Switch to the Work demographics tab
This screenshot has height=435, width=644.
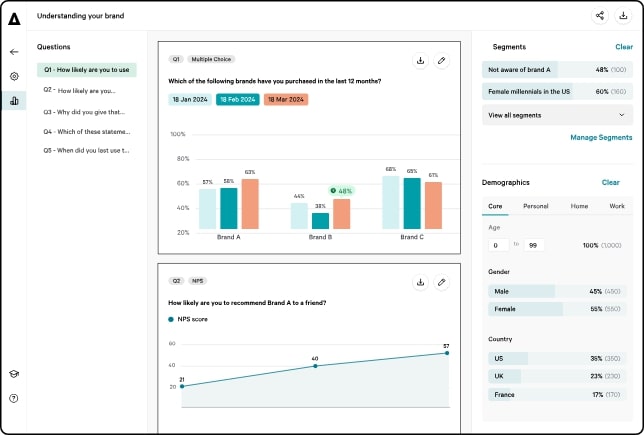[617, 206]
